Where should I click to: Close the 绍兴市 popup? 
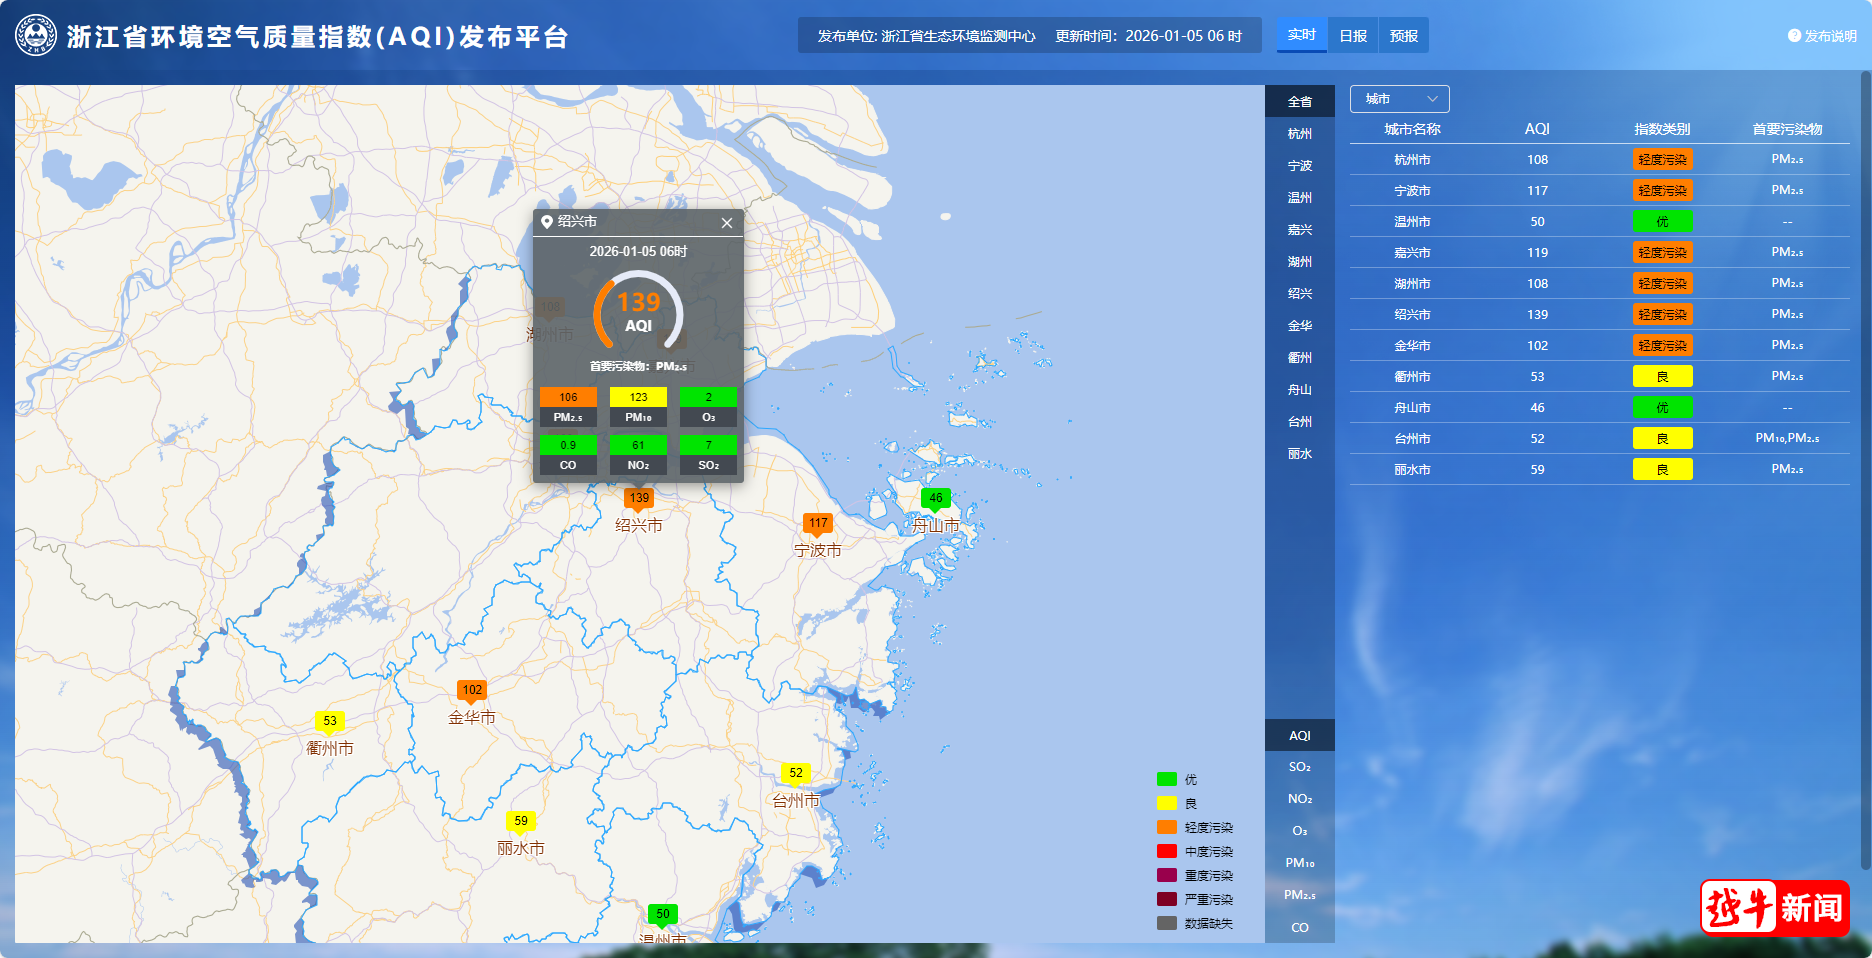727,223
